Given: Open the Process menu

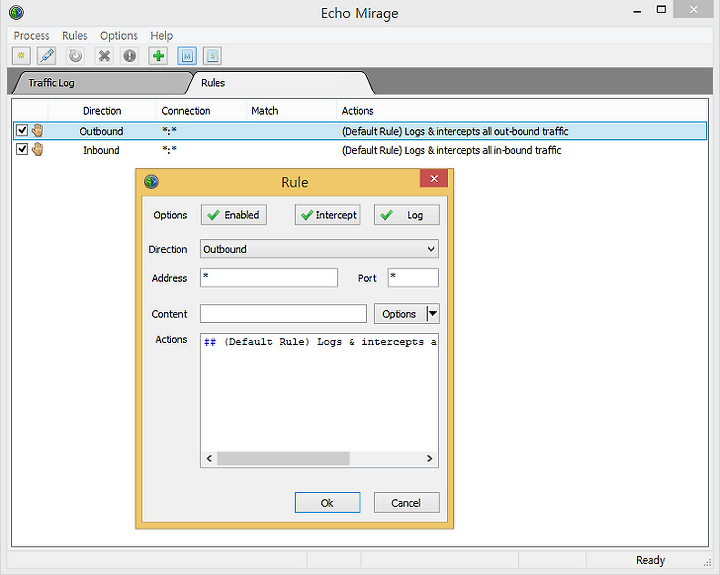Looking at the screenshot, I should pos(31,35).
